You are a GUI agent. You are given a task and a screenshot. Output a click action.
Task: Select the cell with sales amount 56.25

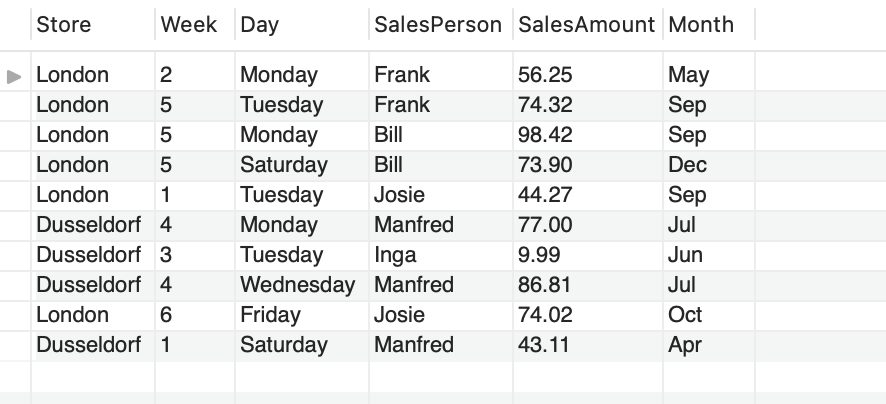pos(588,75)
